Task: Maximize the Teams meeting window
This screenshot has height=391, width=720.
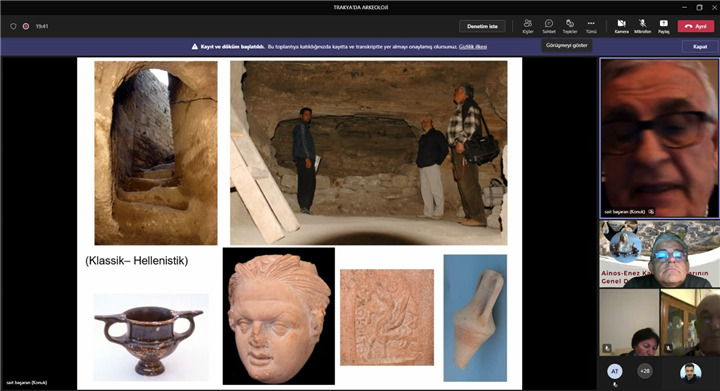Action: click(x=699, y=7)
